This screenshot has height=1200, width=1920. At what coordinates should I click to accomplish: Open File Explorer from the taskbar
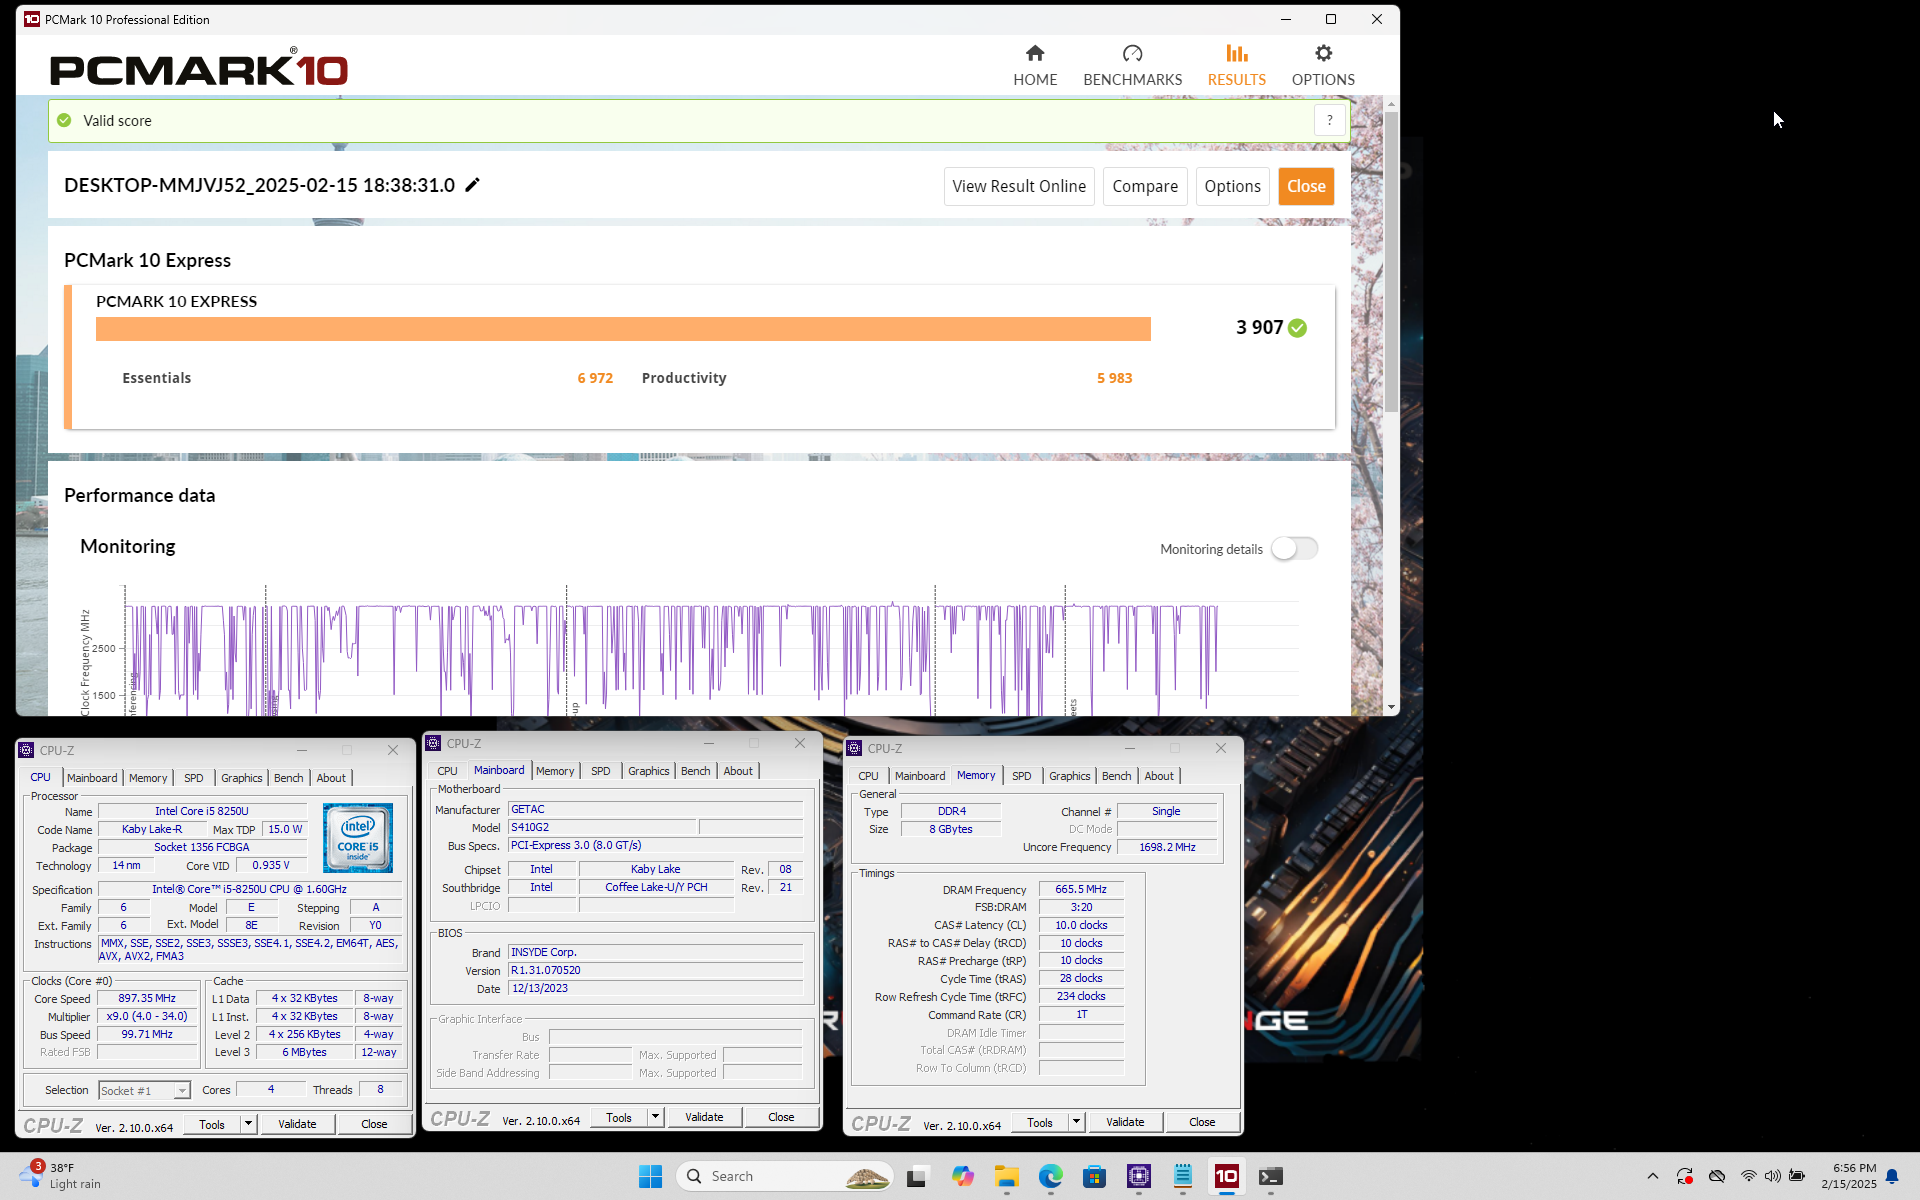pos(1006,1176)
